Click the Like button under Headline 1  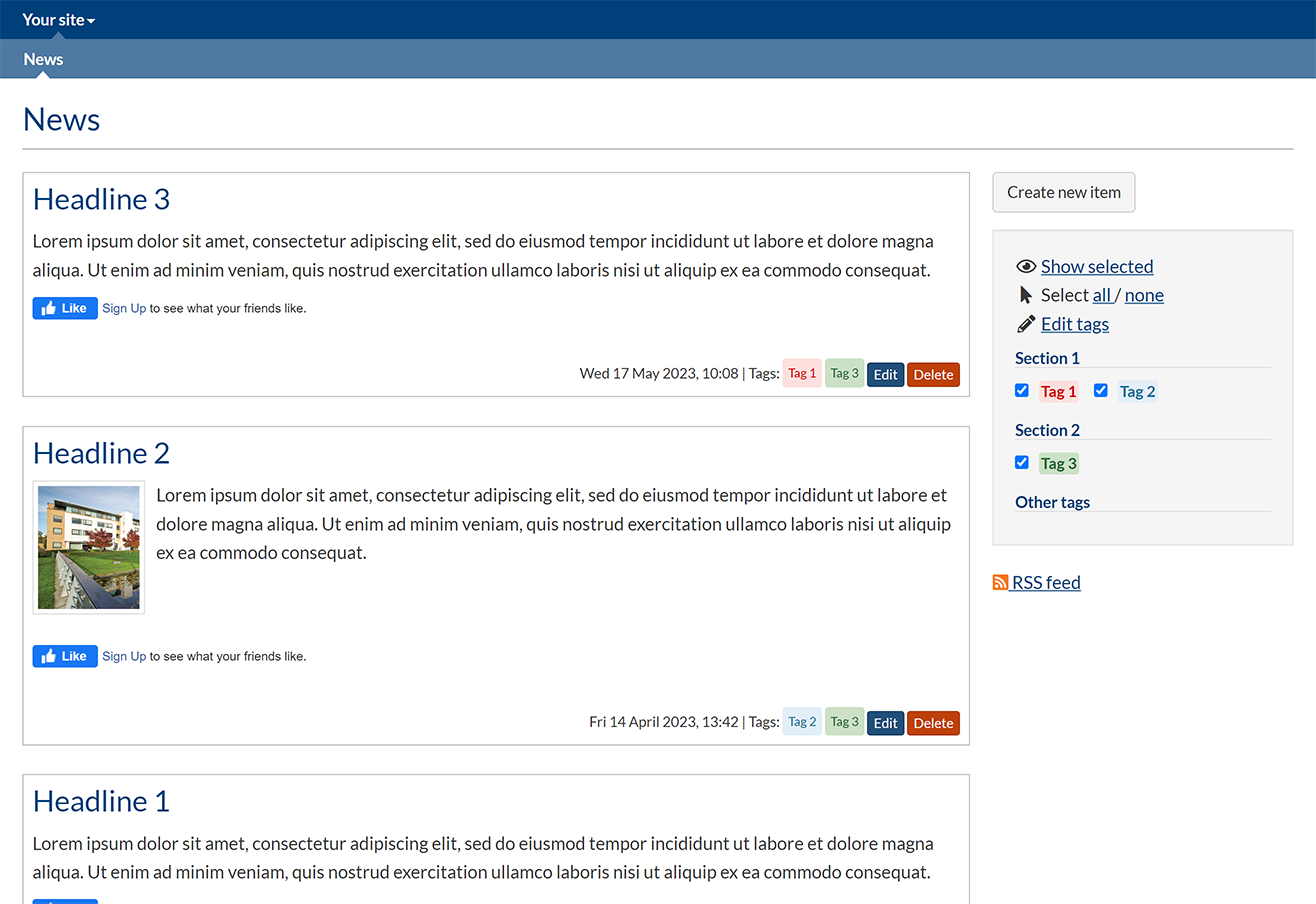coord(64,899)
